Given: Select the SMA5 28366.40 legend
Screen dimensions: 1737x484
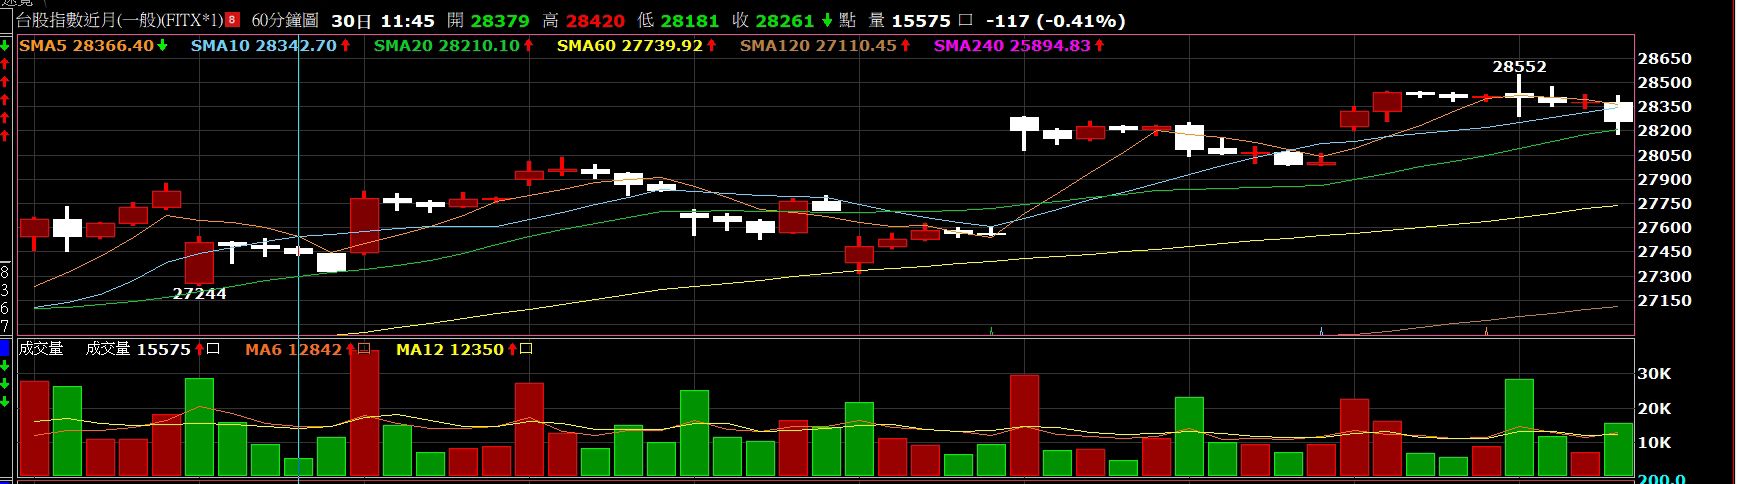Looking at the screenshot, I should pos(86,45).
